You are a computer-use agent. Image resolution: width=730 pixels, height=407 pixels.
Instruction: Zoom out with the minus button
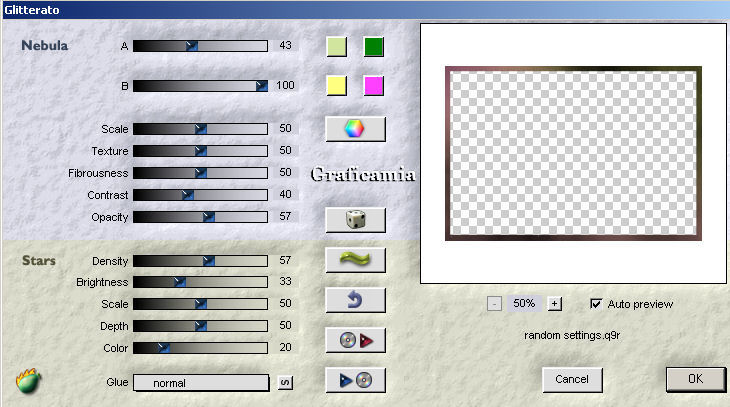pos(494,304)
